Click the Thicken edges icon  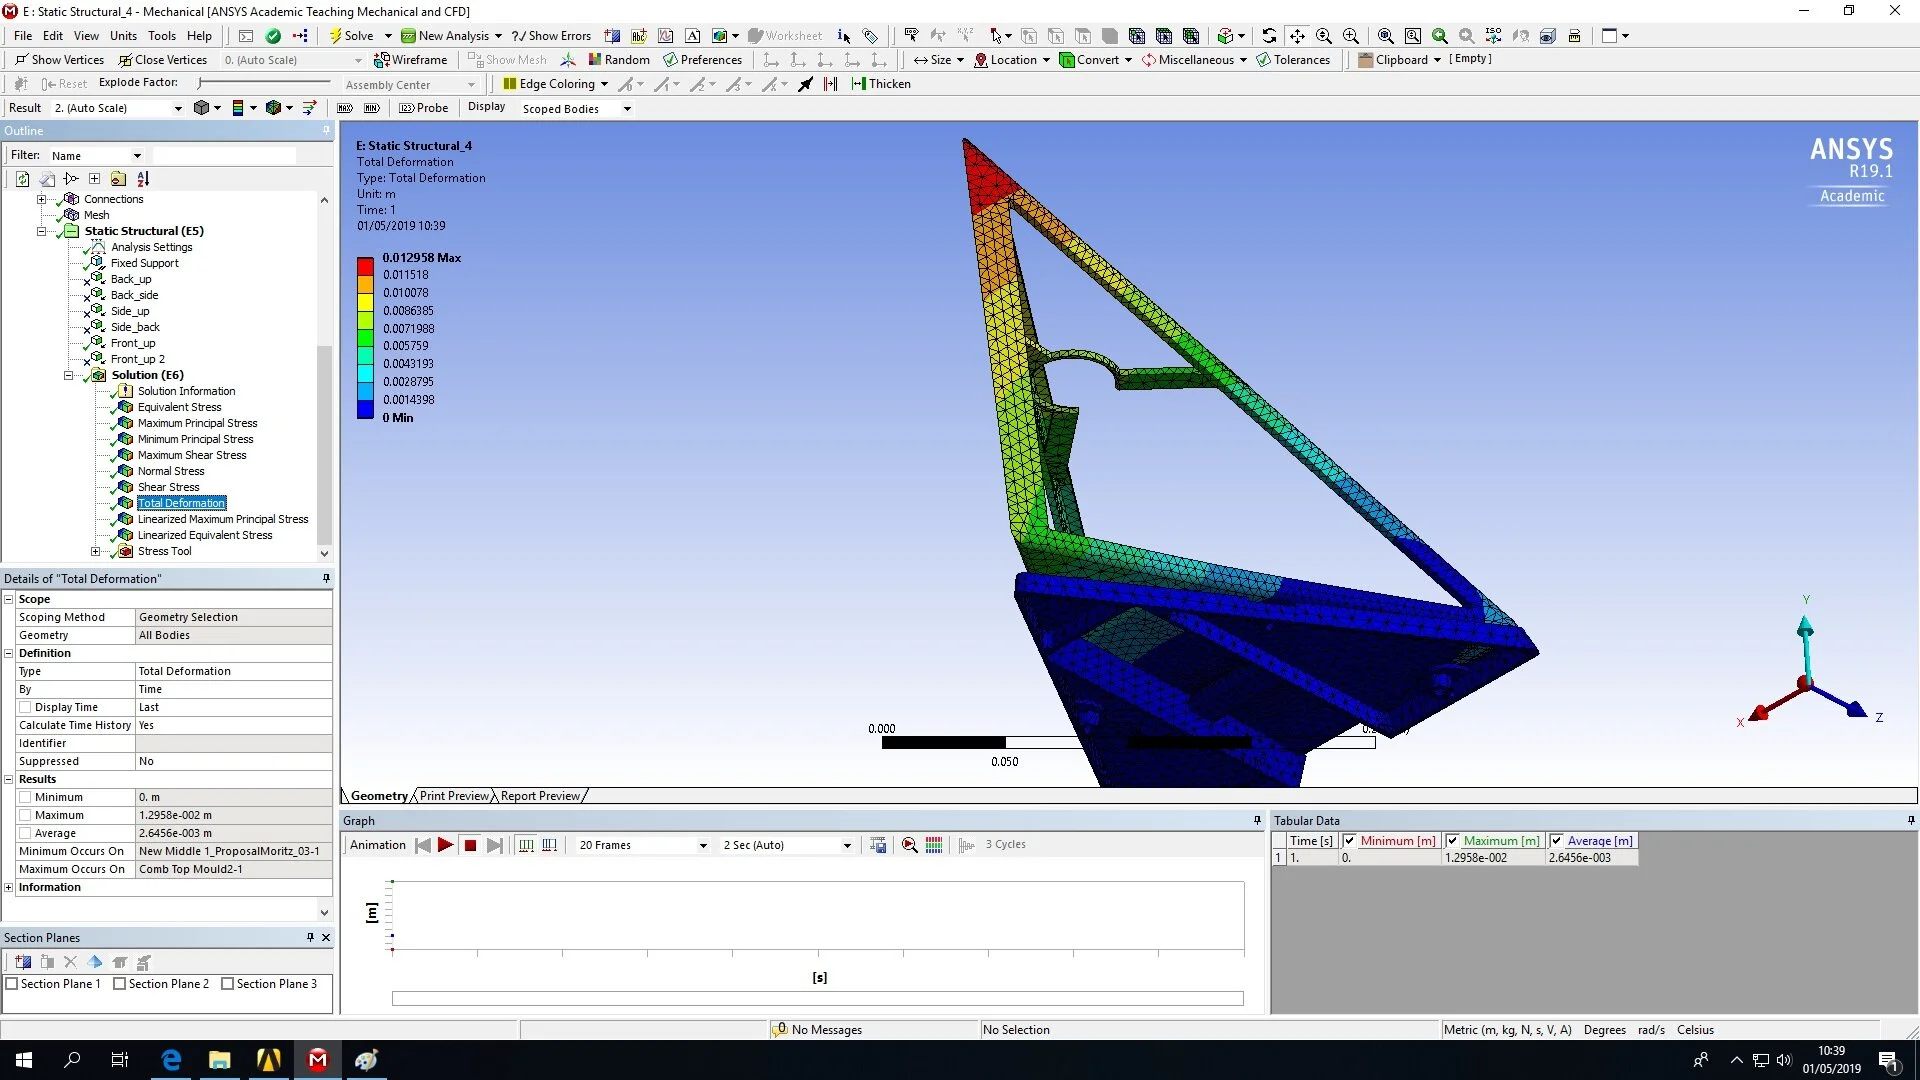(x=880, y=84)
